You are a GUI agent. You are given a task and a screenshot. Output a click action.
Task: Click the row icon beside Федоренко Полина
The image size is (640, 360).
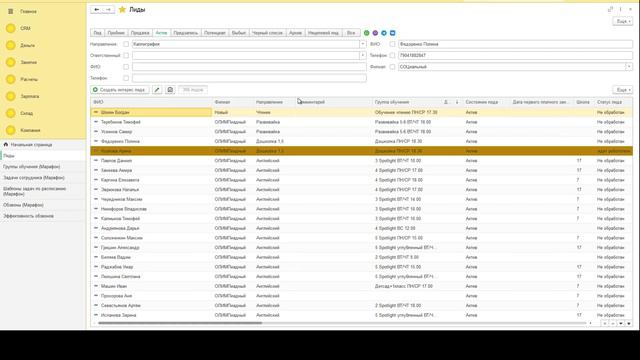coord(96,141)
